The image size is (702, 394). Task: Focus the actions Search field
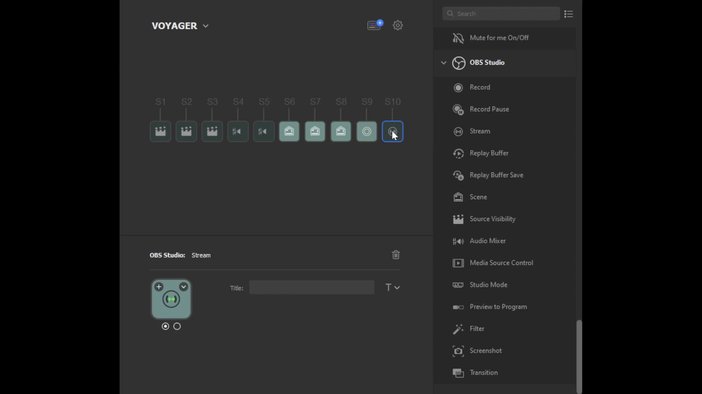pos(501,13)
